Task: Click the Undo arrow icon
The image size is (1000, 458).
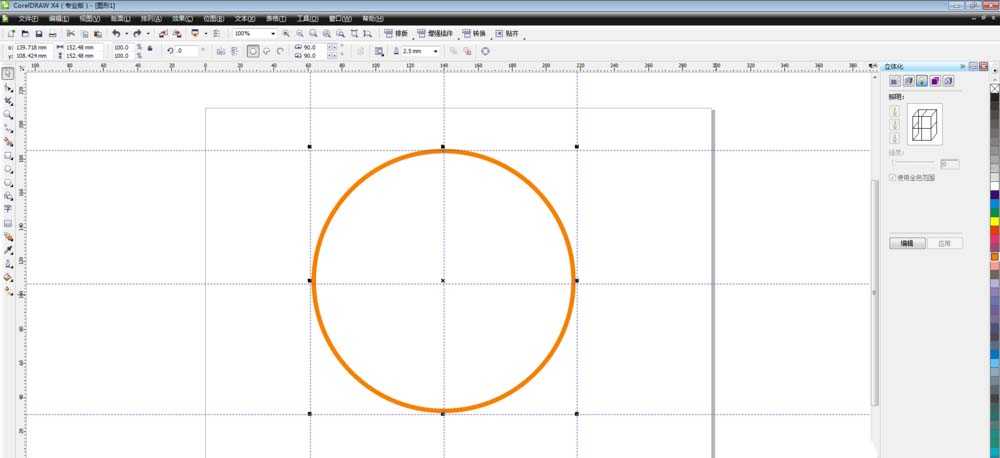Action: pos(117,33)
